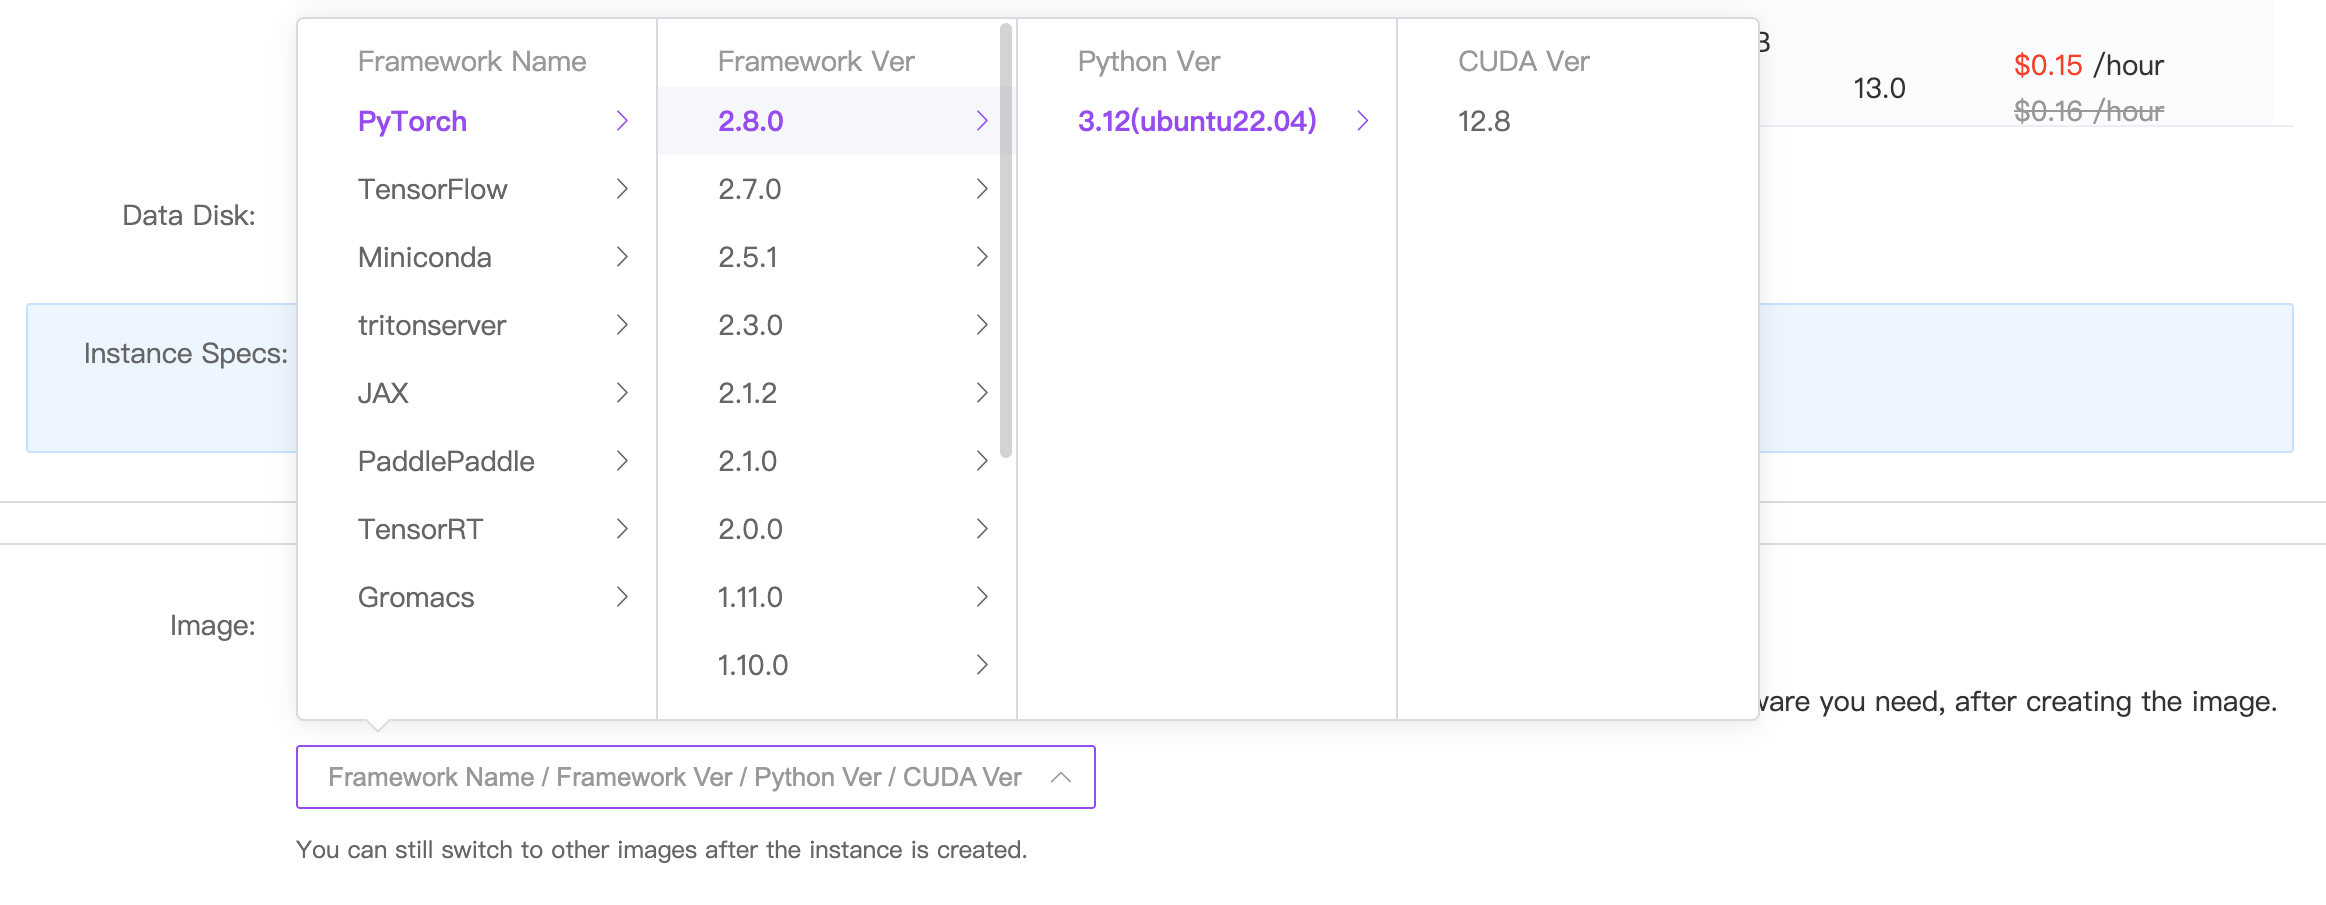Viewport: 2326px width, 905px height.
Task: Click the Framework Name image selector field
Action: (674, 777)
